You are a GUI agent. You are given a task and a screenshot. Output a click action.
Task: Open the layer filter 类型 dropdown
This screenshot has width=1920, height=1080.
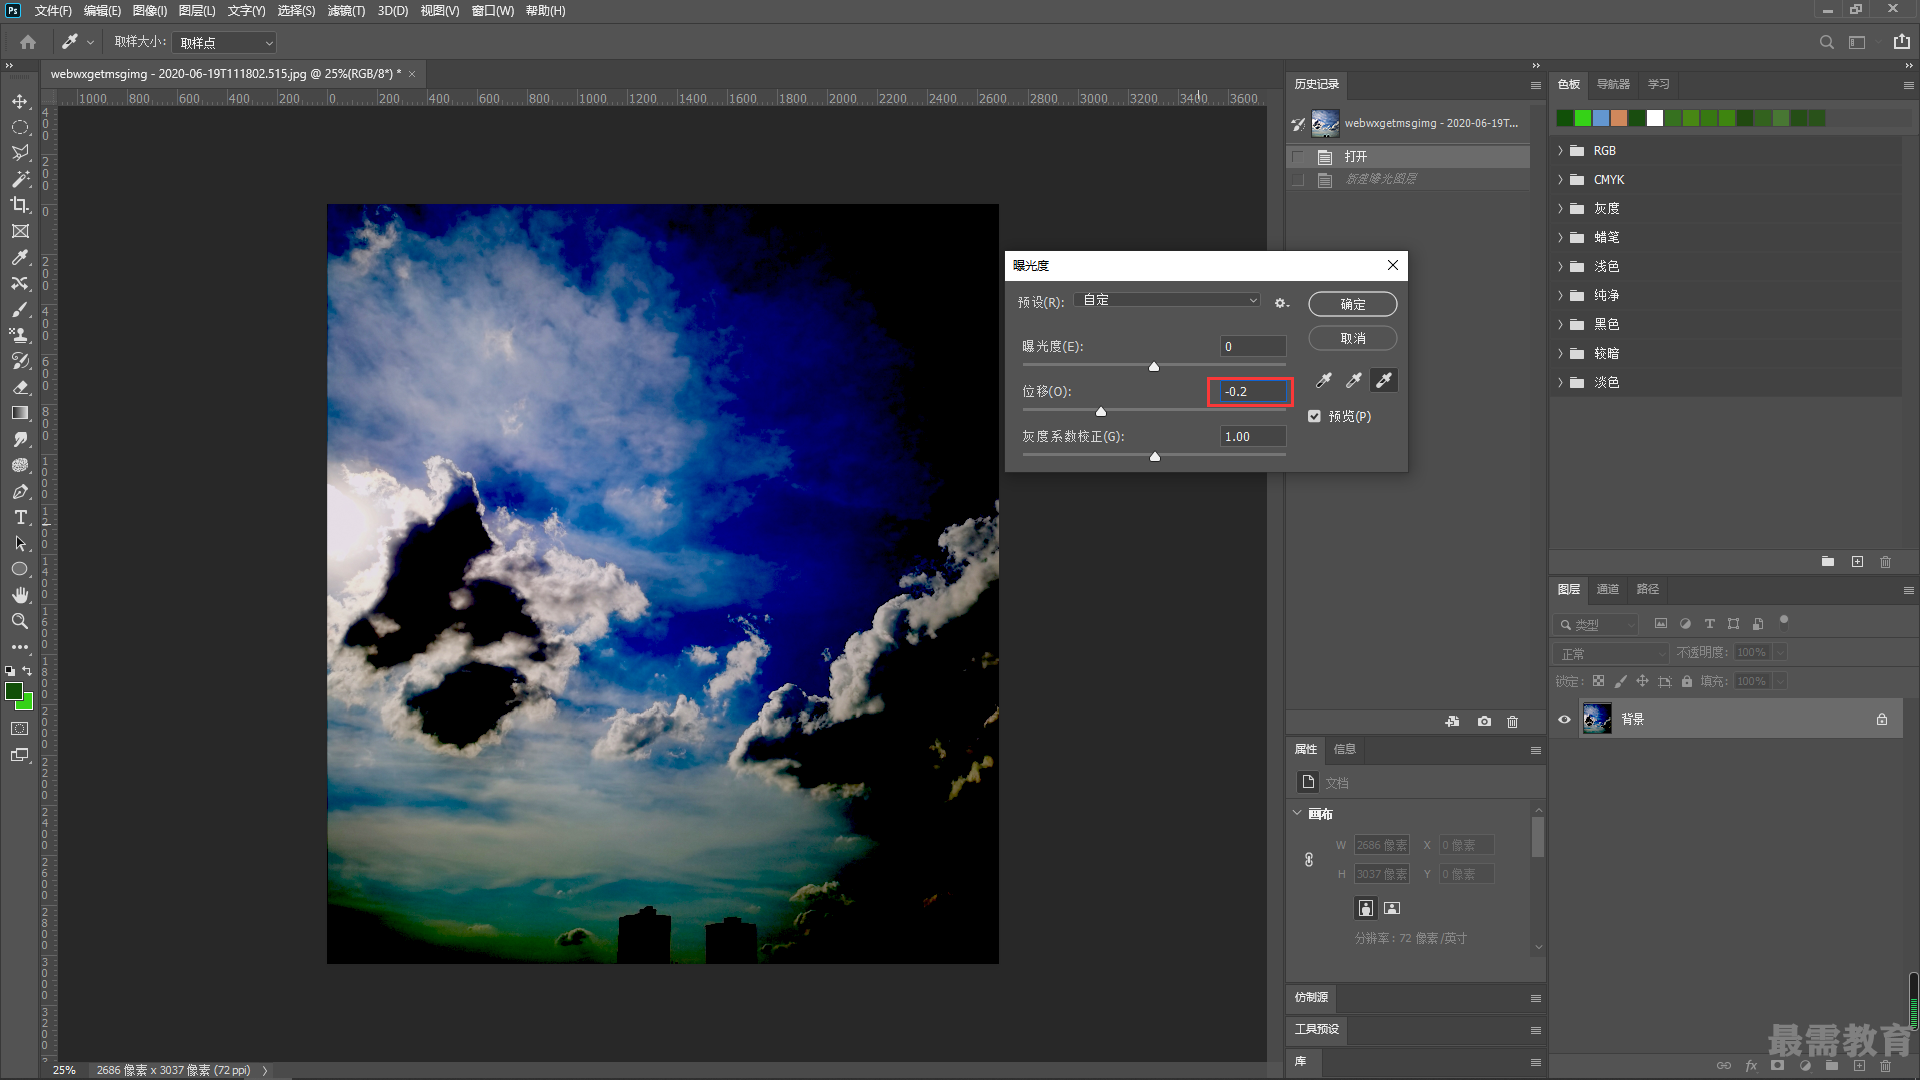pos(1598,624)
